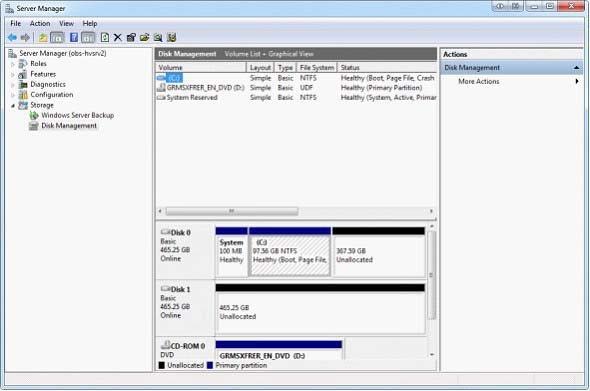The width and height of the screenshot is (590, 391).
Task: Click the volume list horizontal scrollbar thumb
Action: tap(232, 211)
